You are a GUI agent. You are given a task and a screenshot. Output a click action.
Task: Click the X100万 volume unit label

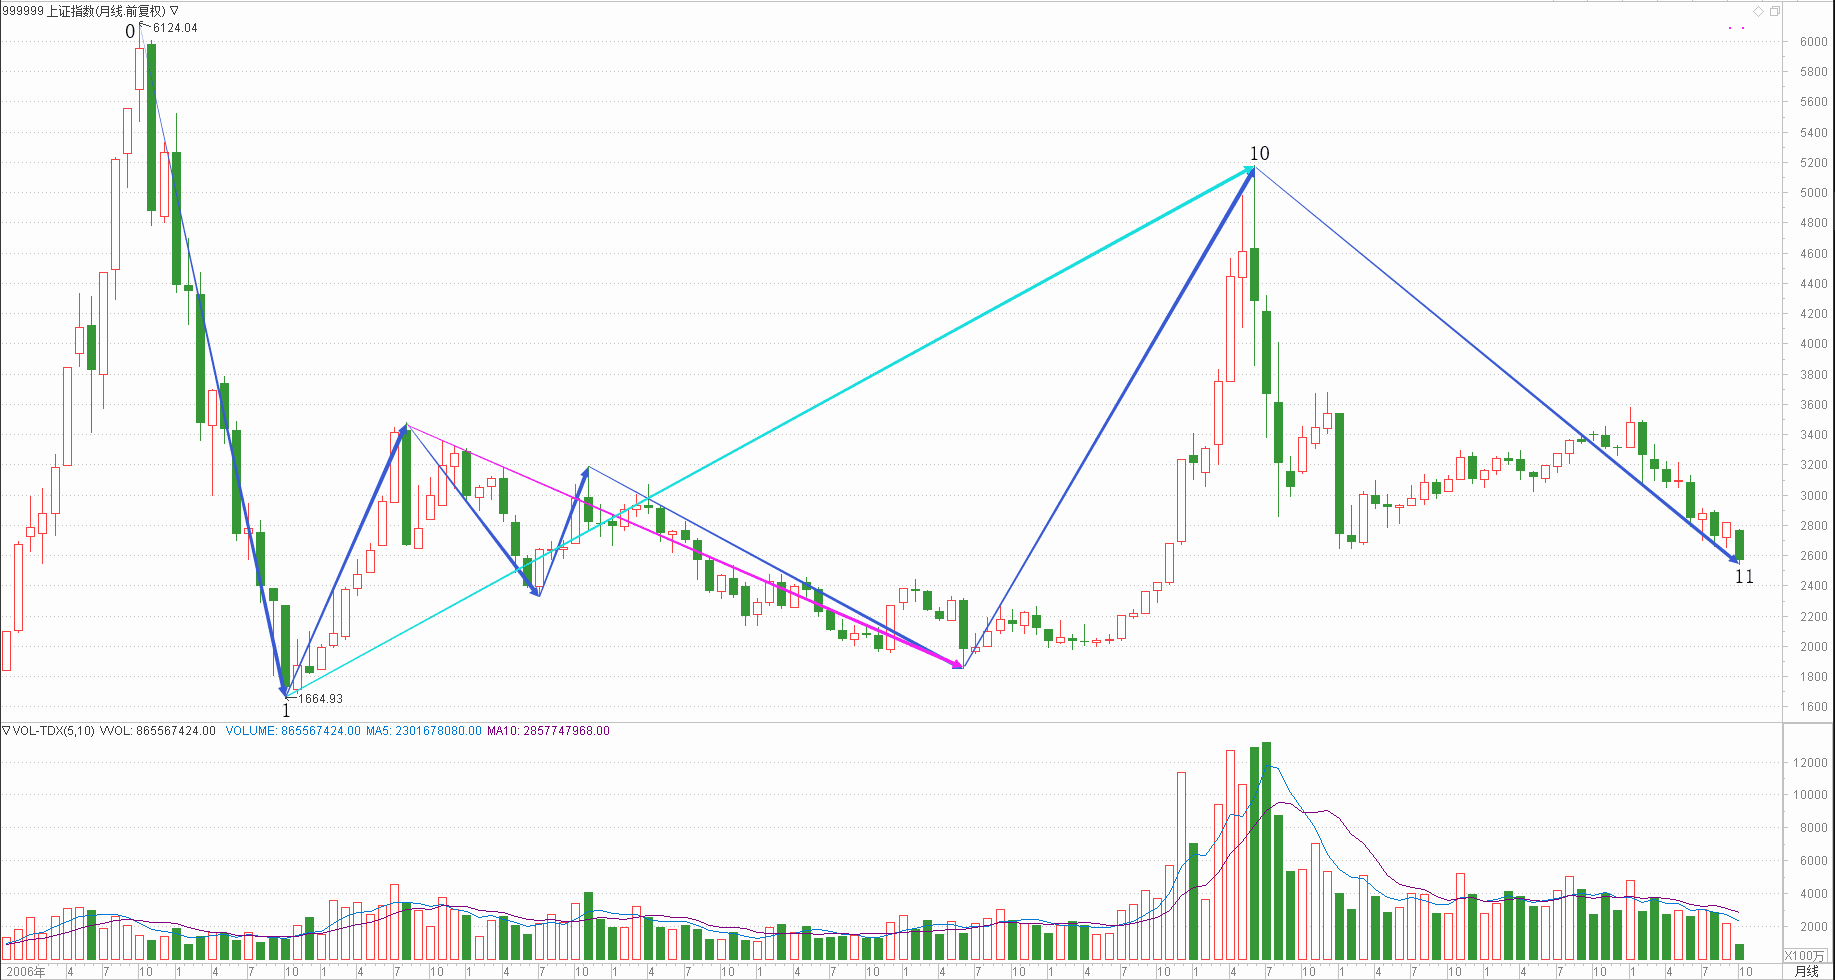click(x=1805, y=955)
